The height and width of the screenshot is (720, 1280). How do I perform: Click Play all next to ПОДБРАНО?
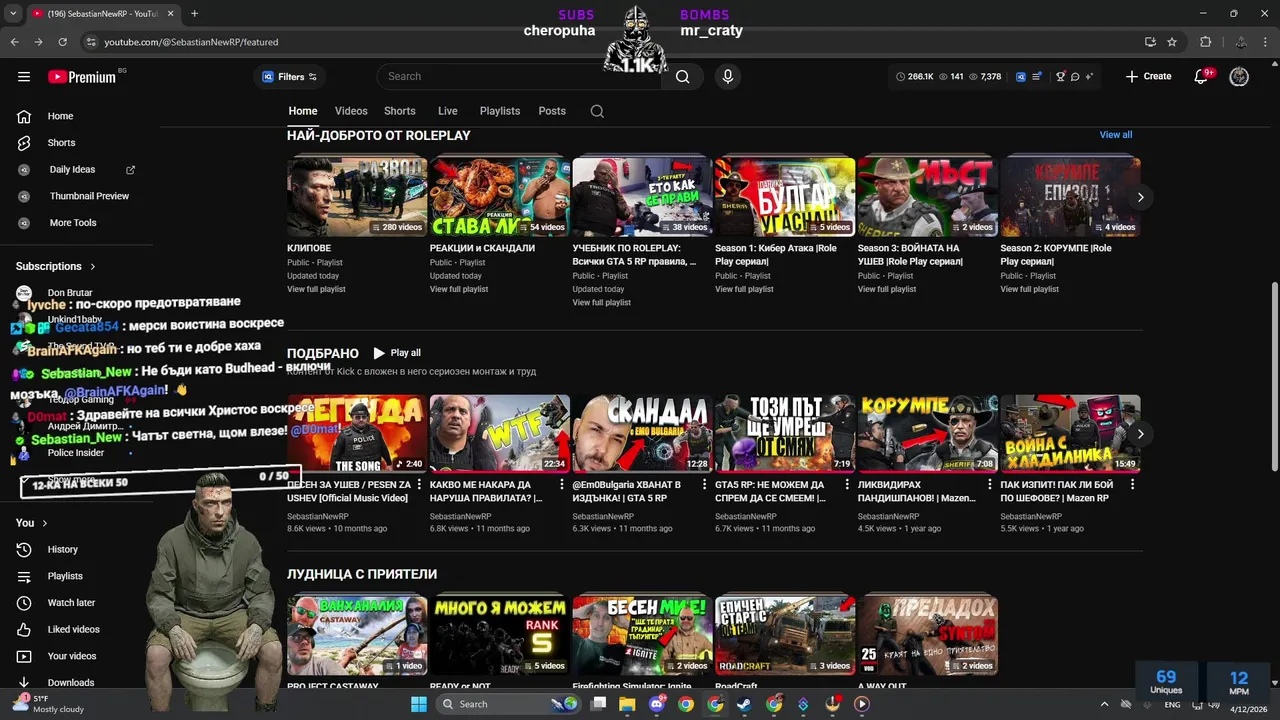click(x=397, y=353)
